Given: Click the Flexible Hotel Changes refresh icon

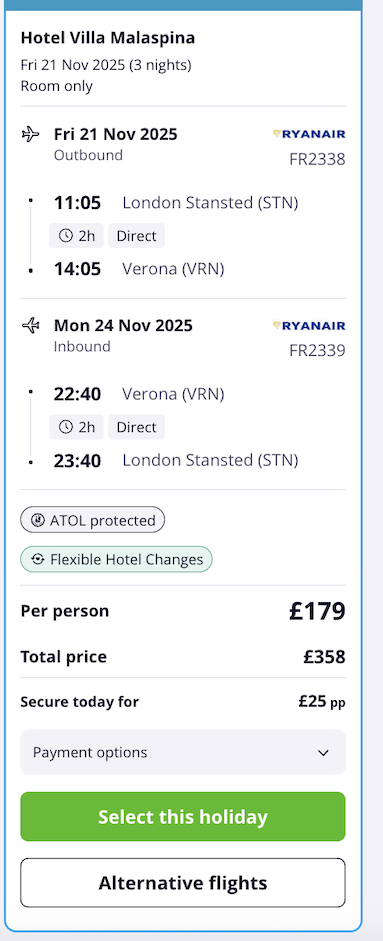Looking at the screenshot, I should (38, 559).
